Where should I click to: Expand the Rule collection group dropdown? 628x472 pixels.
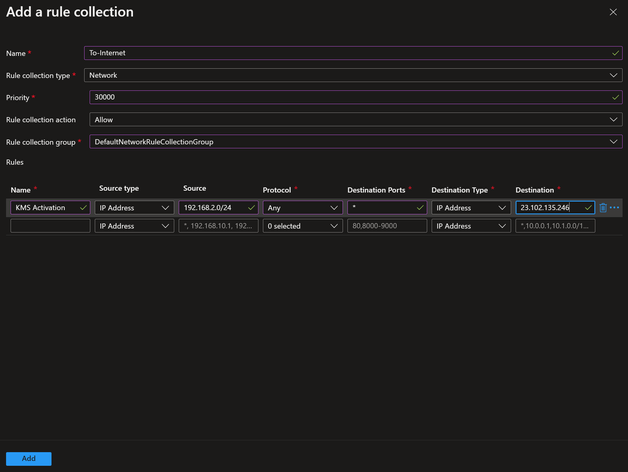pos(356,142)
